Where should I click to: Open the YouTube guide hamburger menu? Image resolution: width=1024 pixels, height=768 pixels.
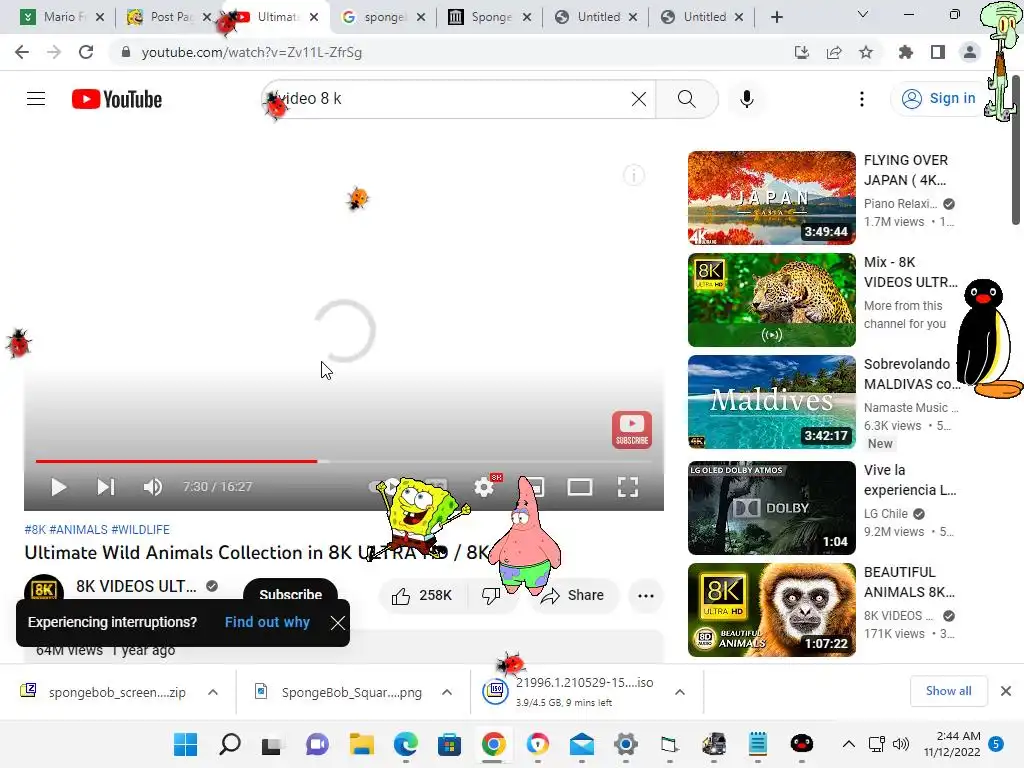[36, 99]
